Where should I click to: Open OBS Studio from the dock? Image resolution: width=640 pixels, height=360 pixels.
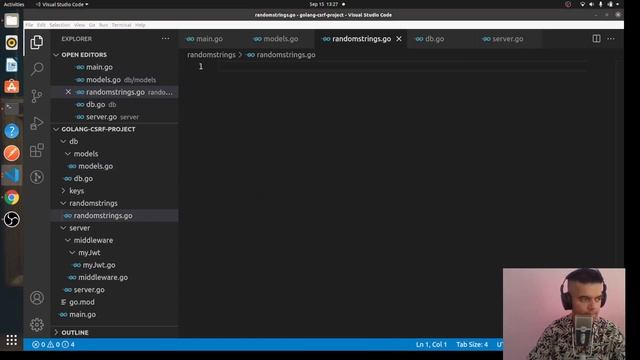[11, 220]
